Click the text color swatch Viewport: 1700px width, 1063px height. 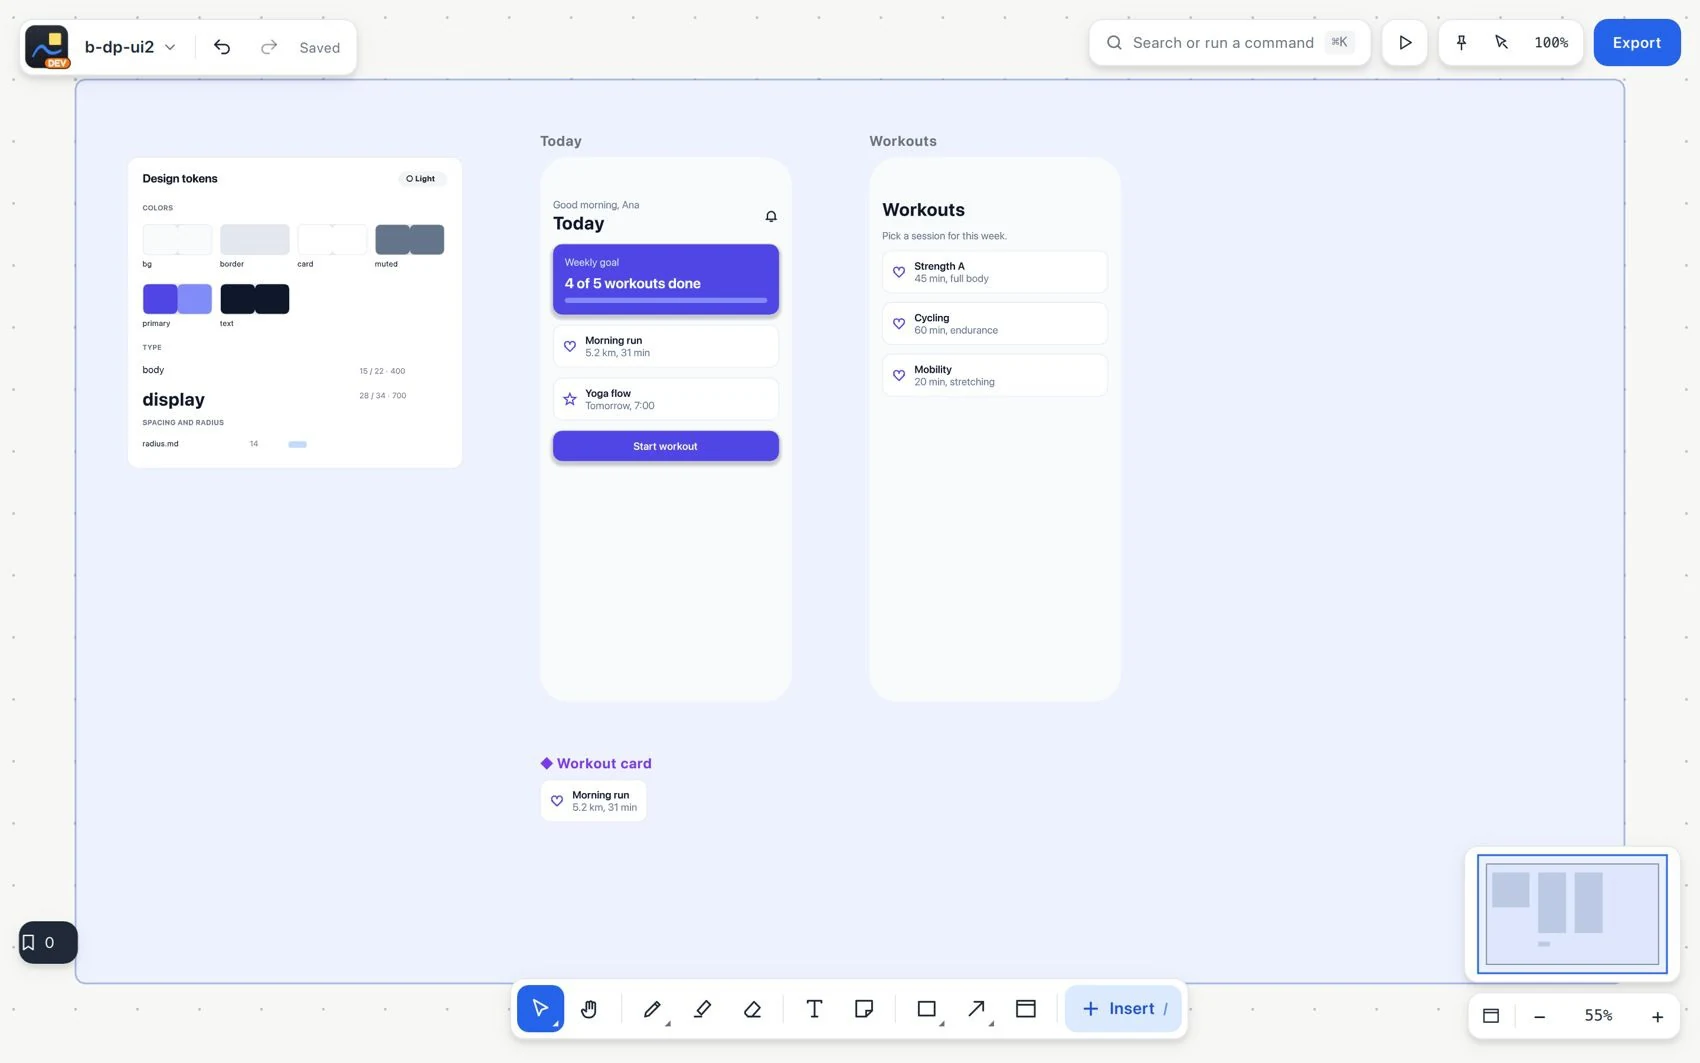click(x=255, y=299)
